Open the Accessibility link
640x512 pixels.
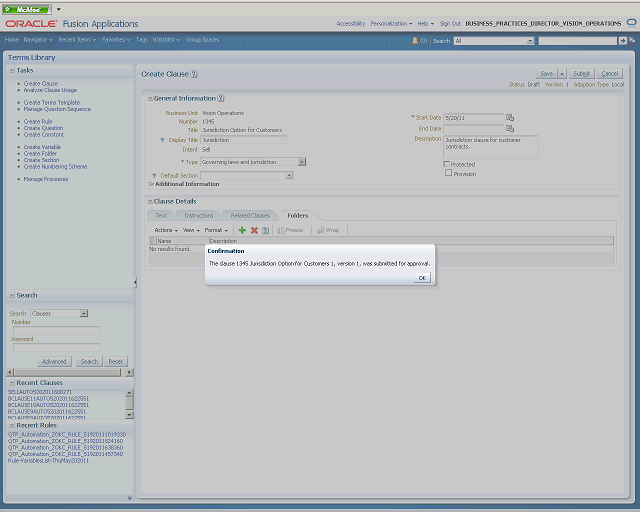(x=351, y=24)
